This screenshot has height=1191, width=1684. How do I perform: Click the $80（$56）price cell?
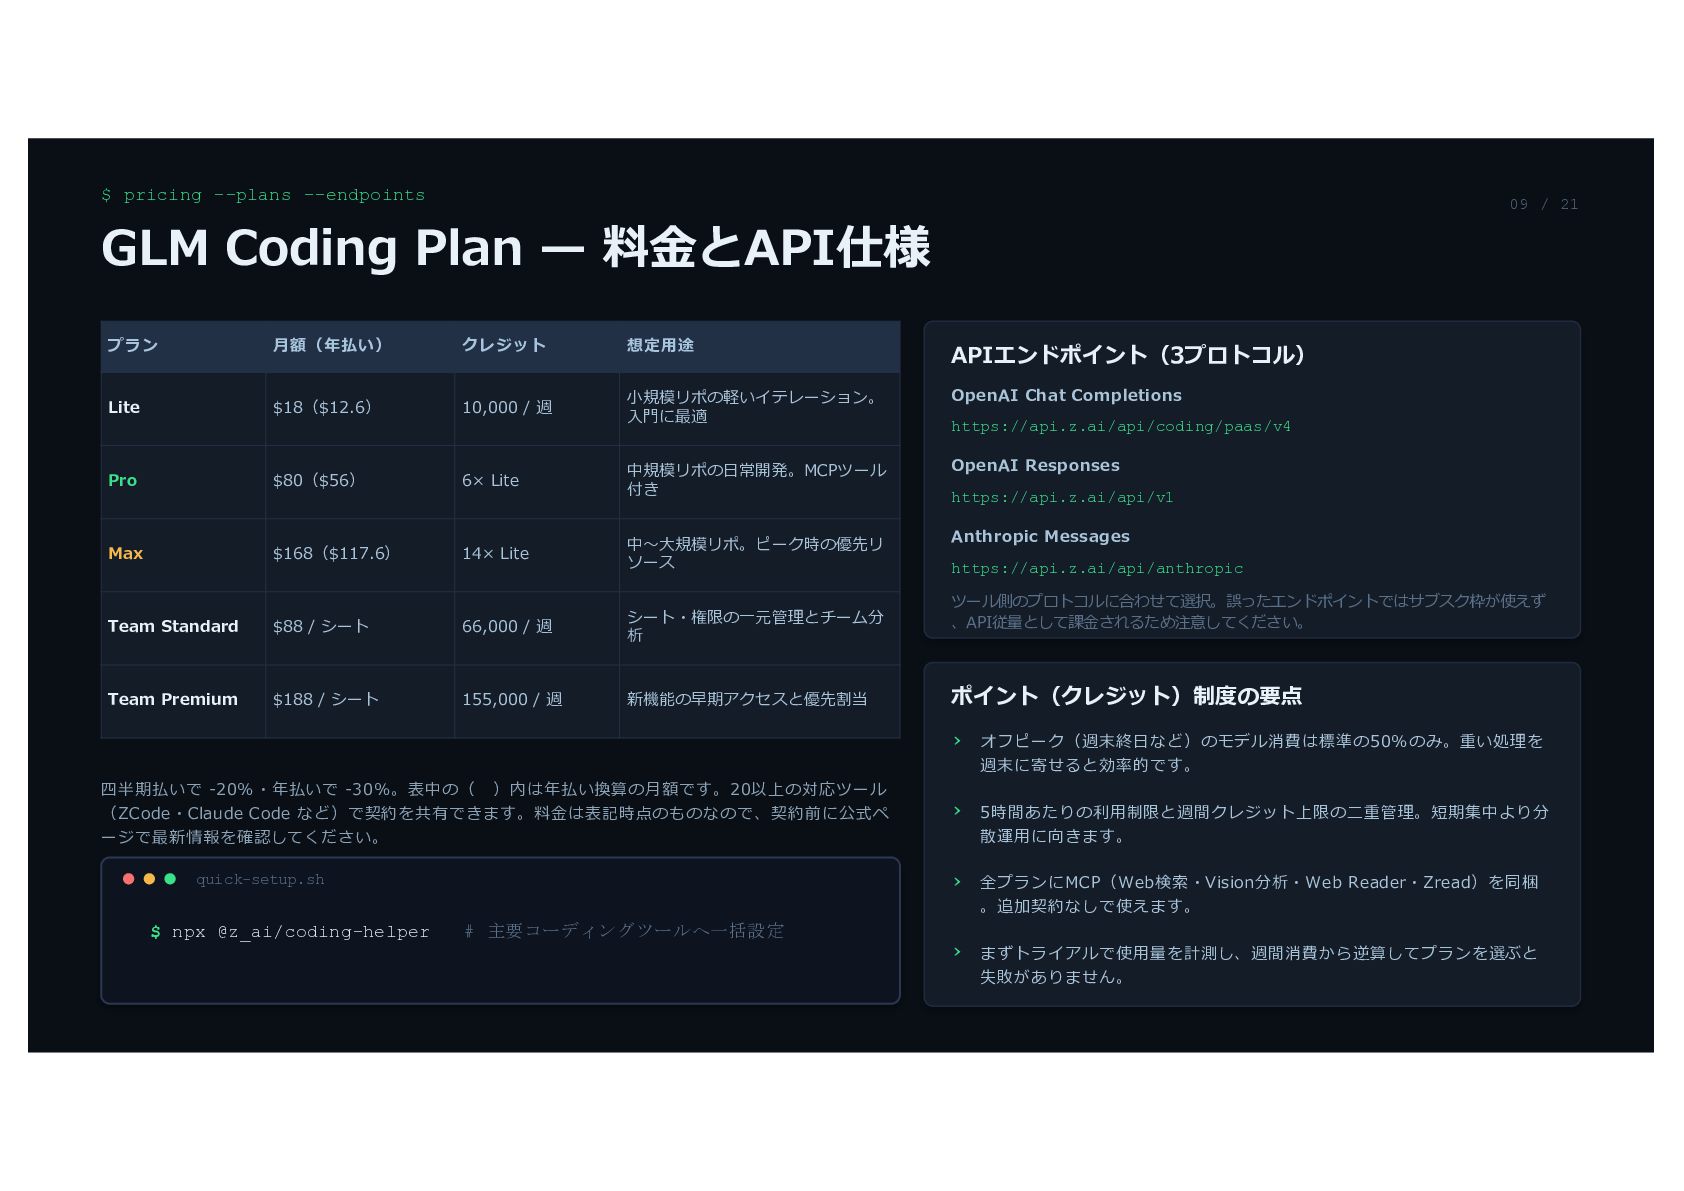click(x=360, y=481)
